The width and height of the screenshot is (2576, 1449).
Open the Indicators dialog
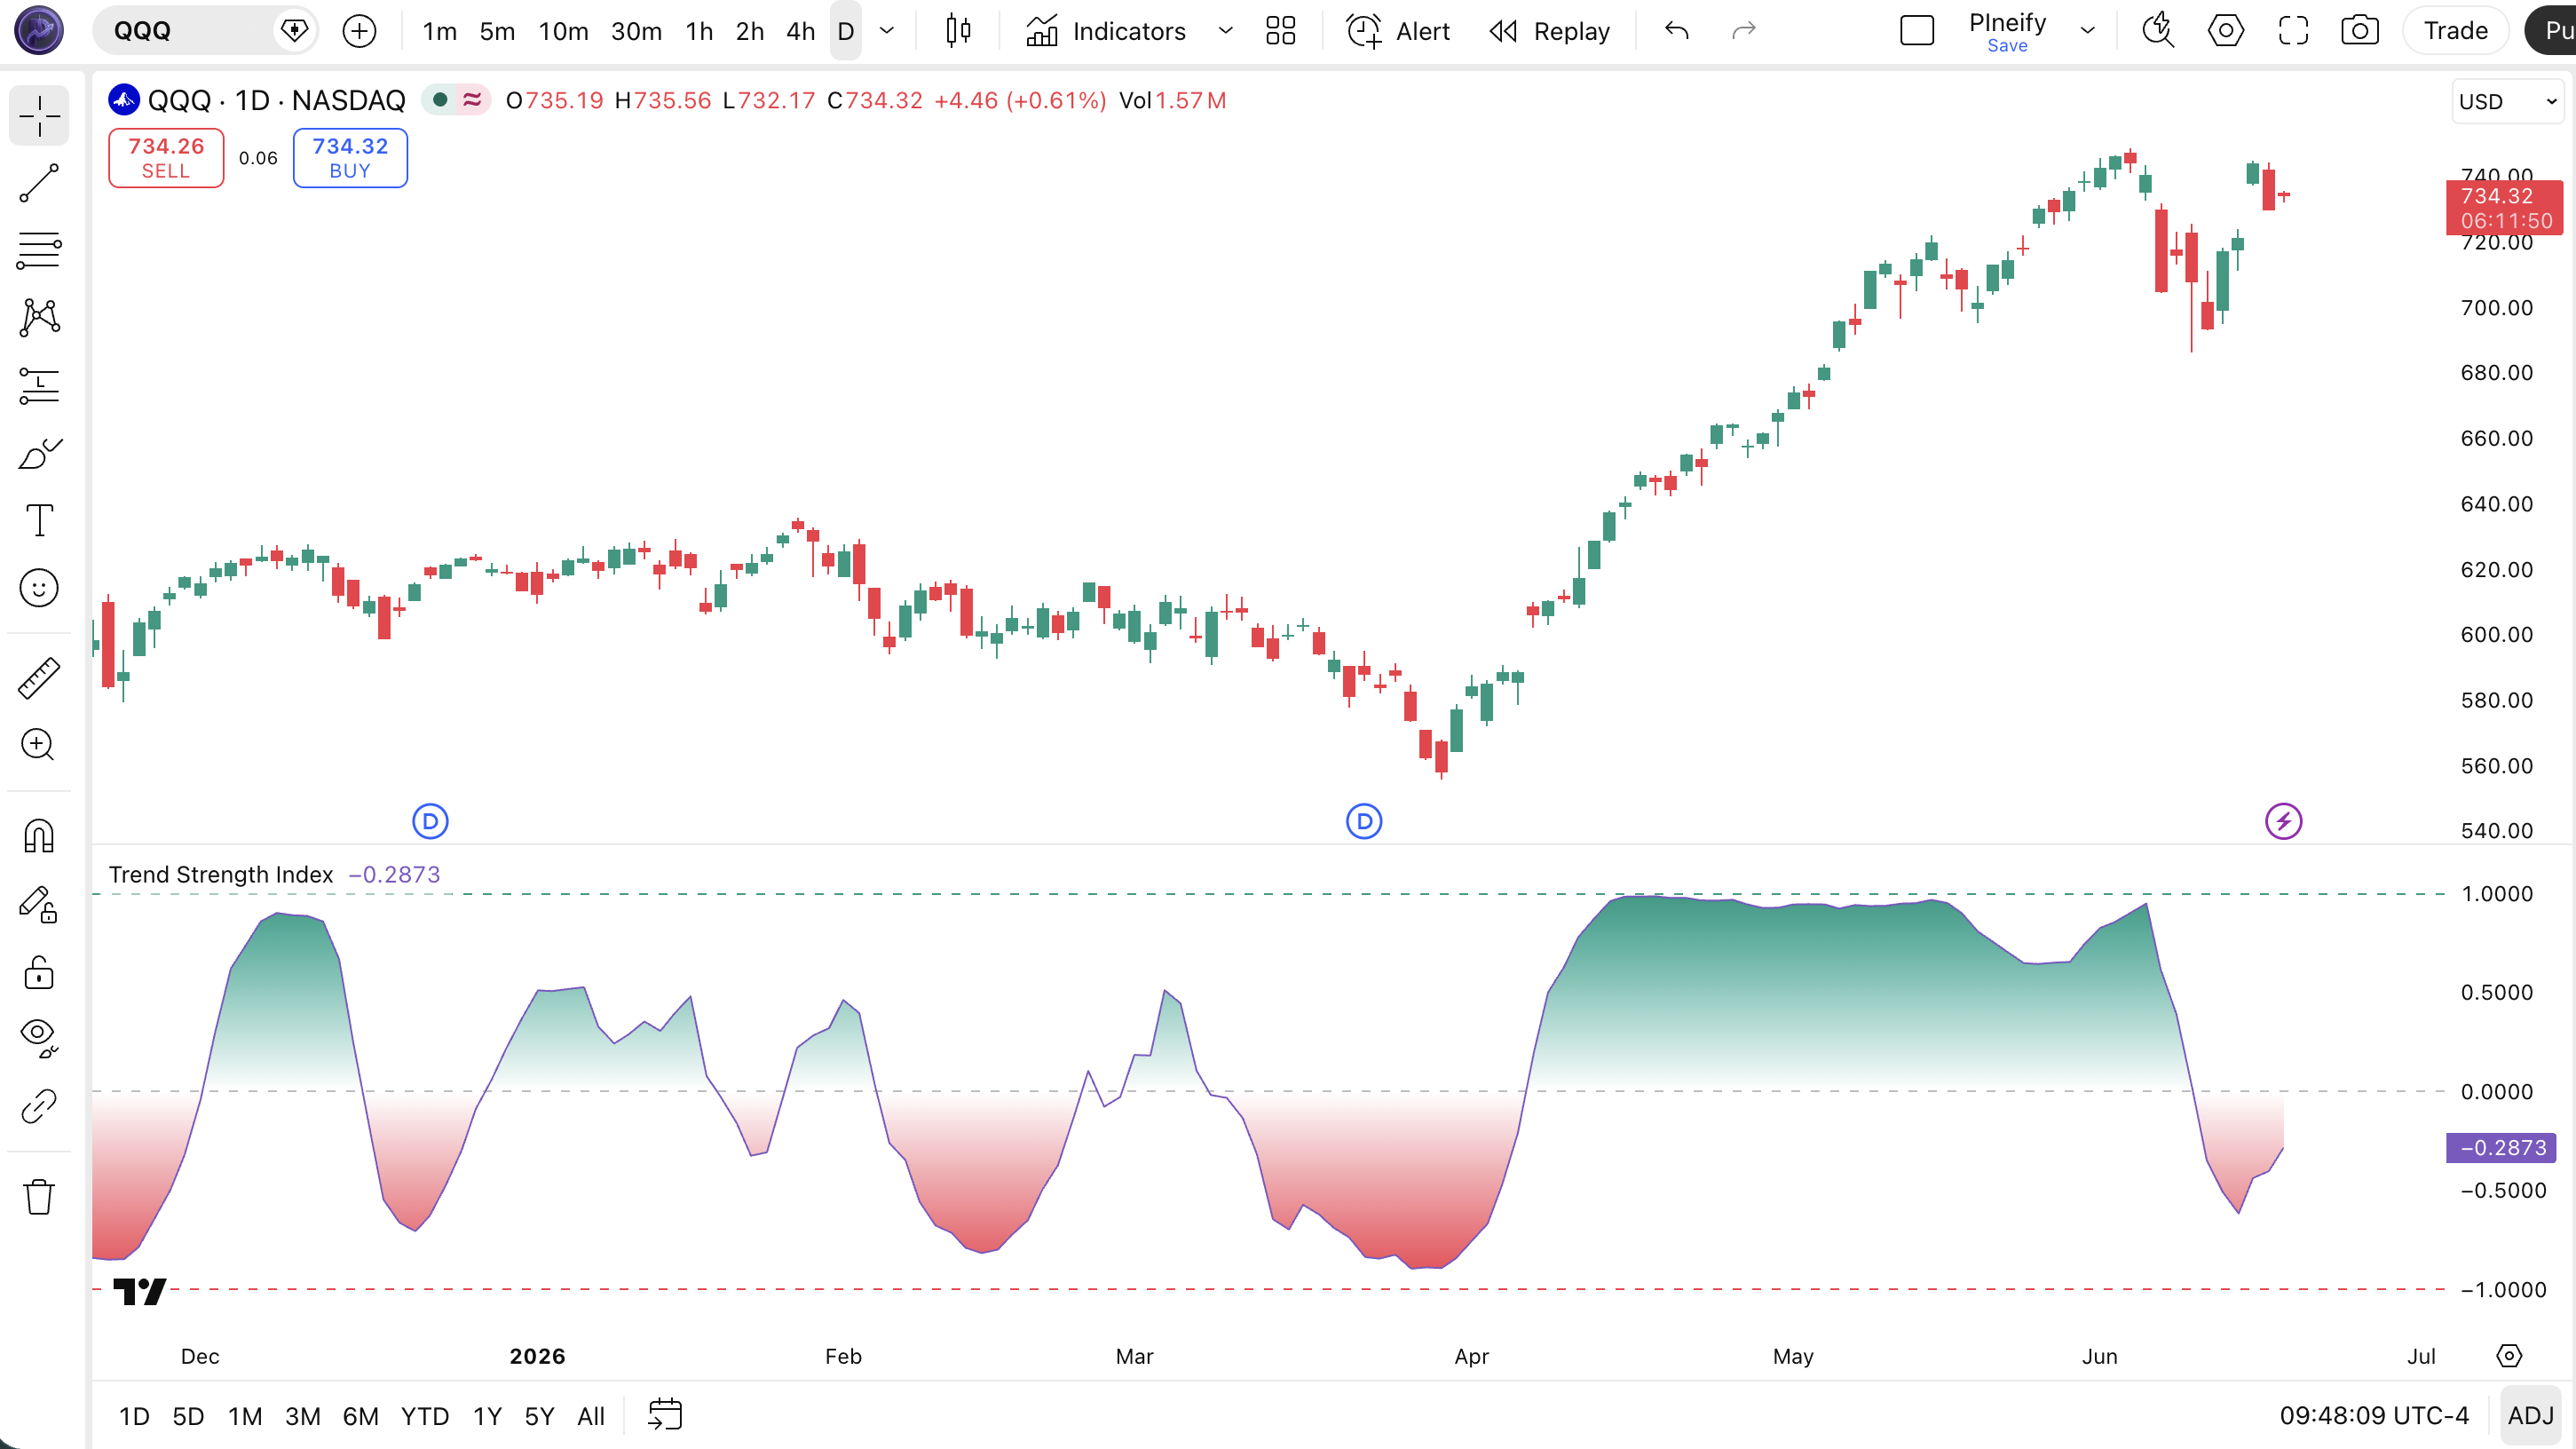[x=1106, y=31]
